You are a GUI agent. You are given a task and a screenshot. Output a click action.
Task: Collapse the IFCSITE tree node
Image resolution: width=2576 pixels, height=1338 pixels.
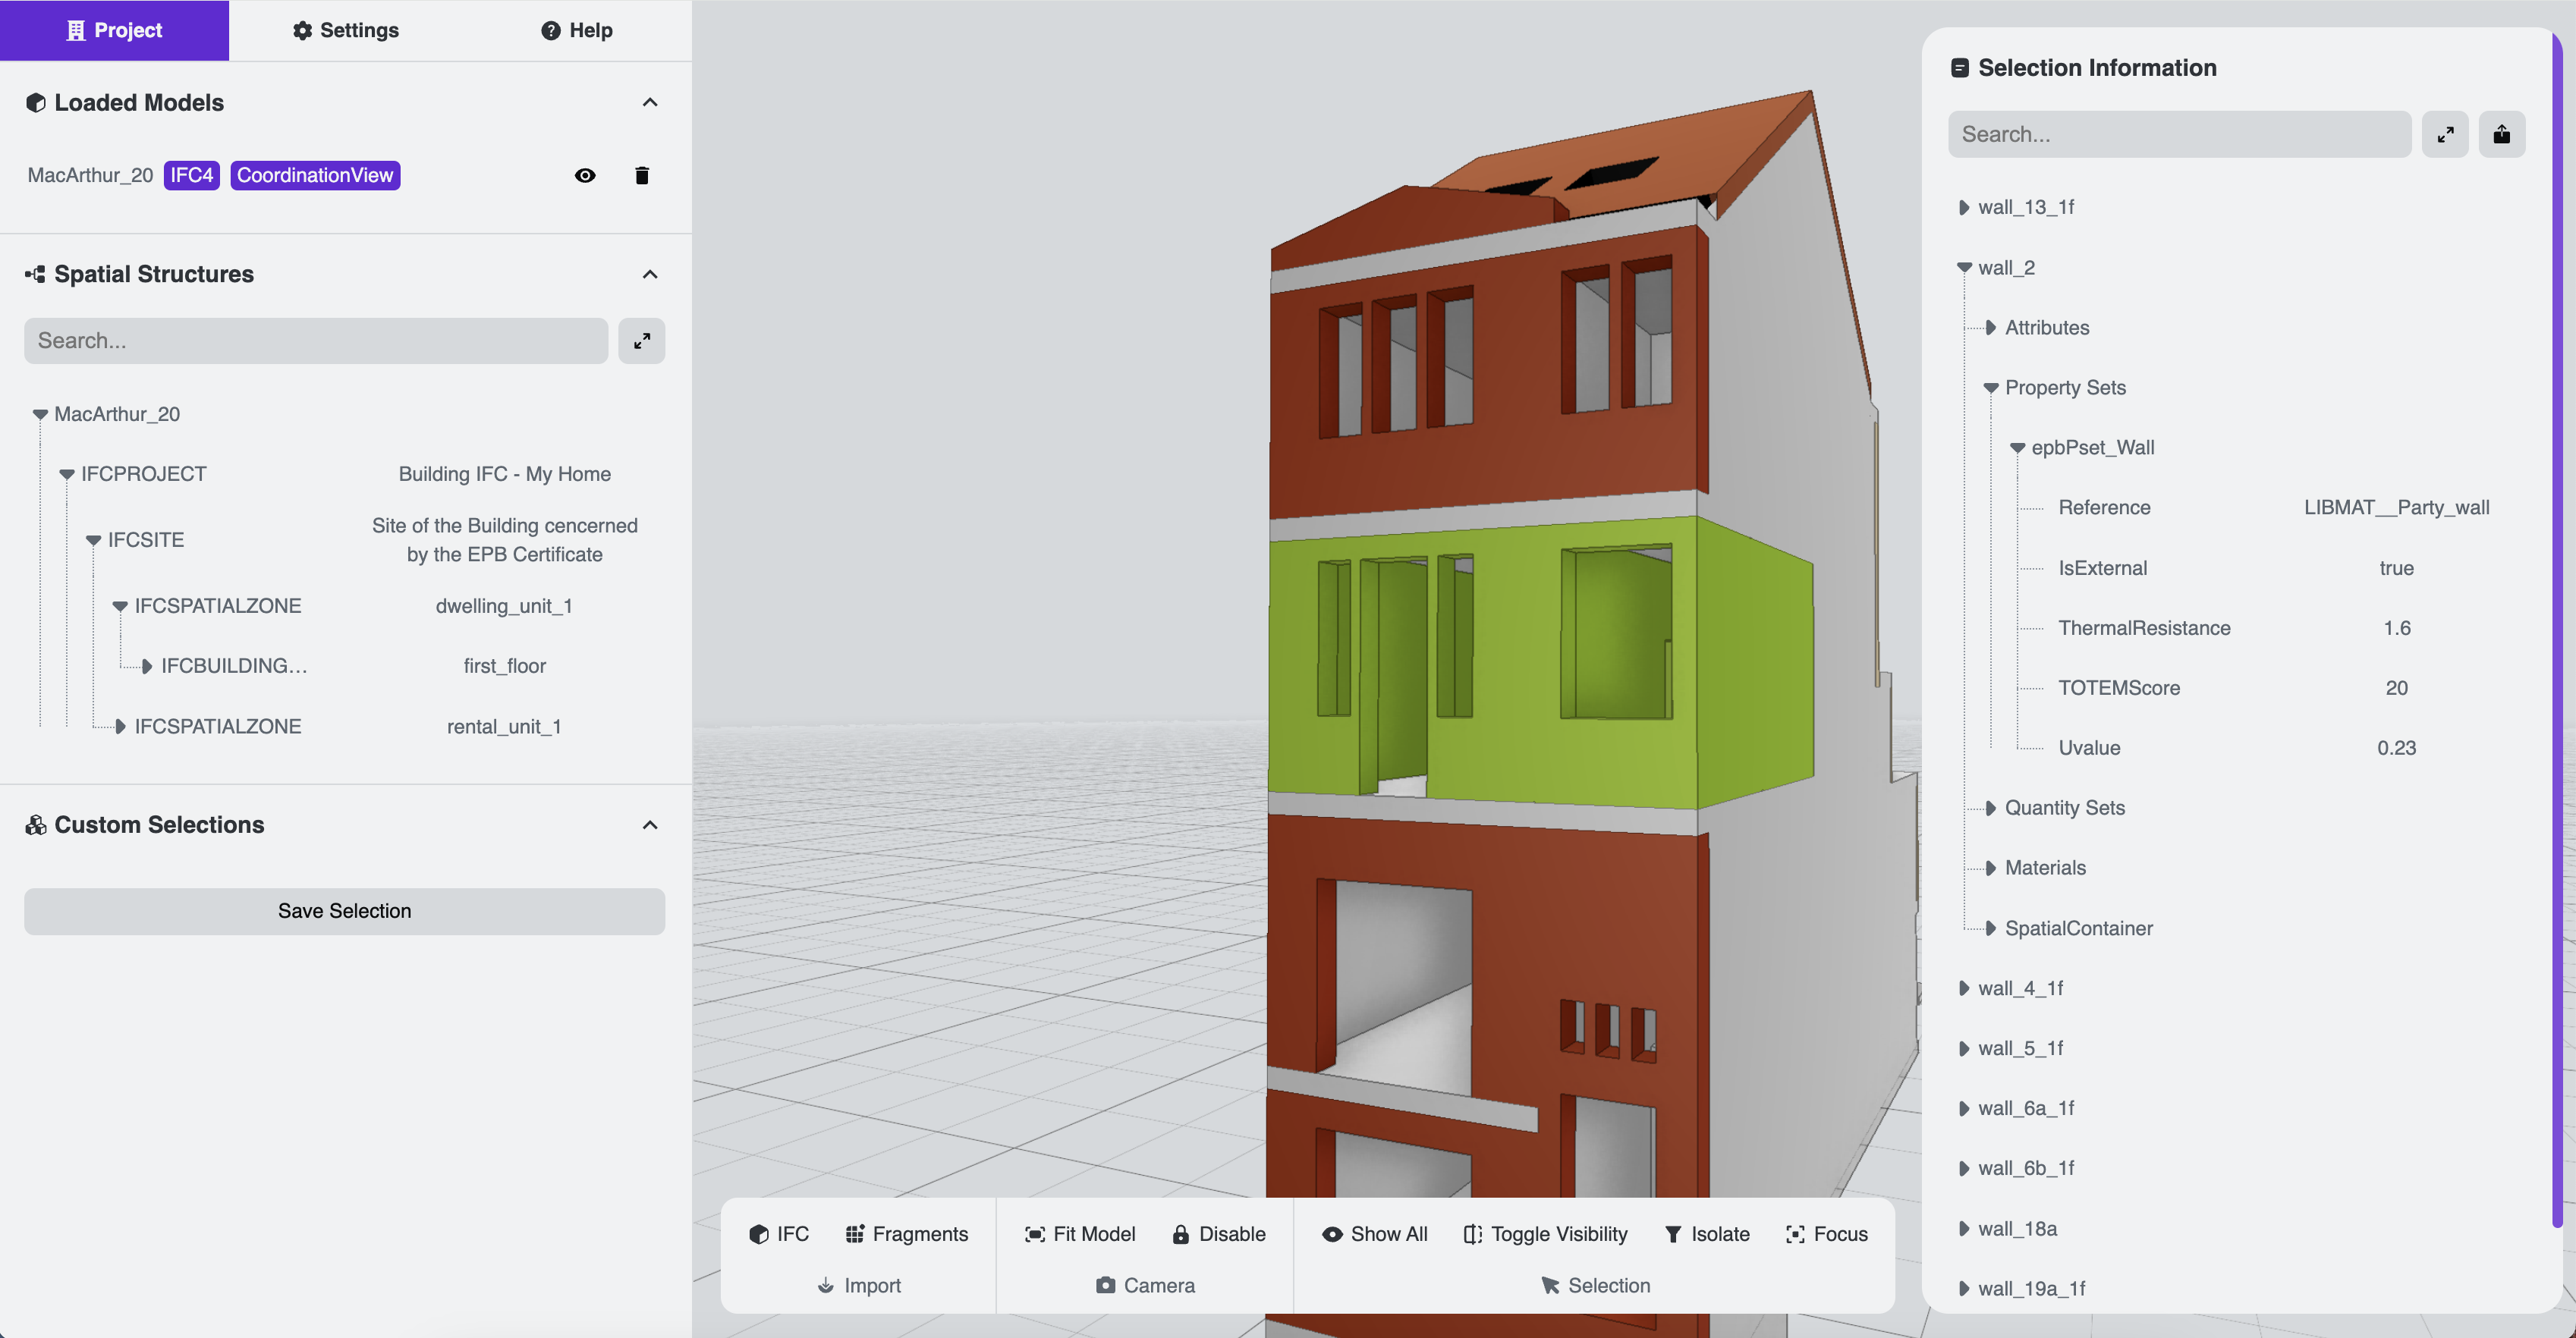[x=94, y=540]
